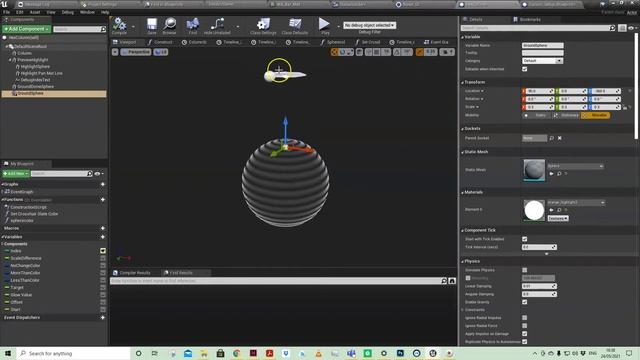Click the Add Component button

27,29
